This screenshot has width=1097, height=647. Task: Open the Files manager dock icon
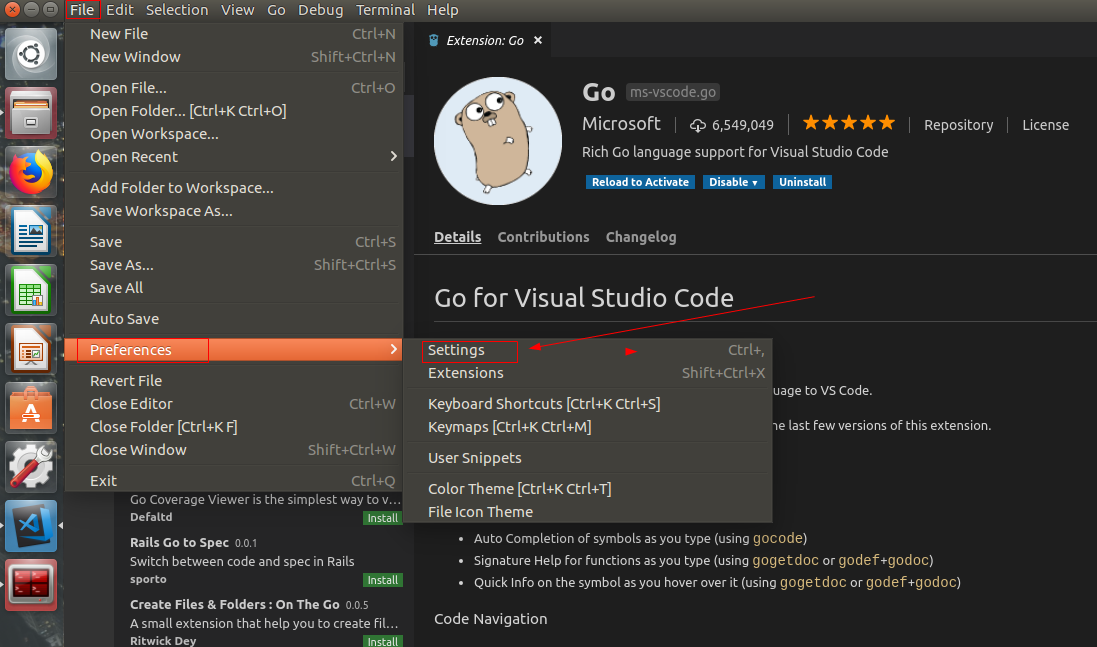[x=31, y=112]
